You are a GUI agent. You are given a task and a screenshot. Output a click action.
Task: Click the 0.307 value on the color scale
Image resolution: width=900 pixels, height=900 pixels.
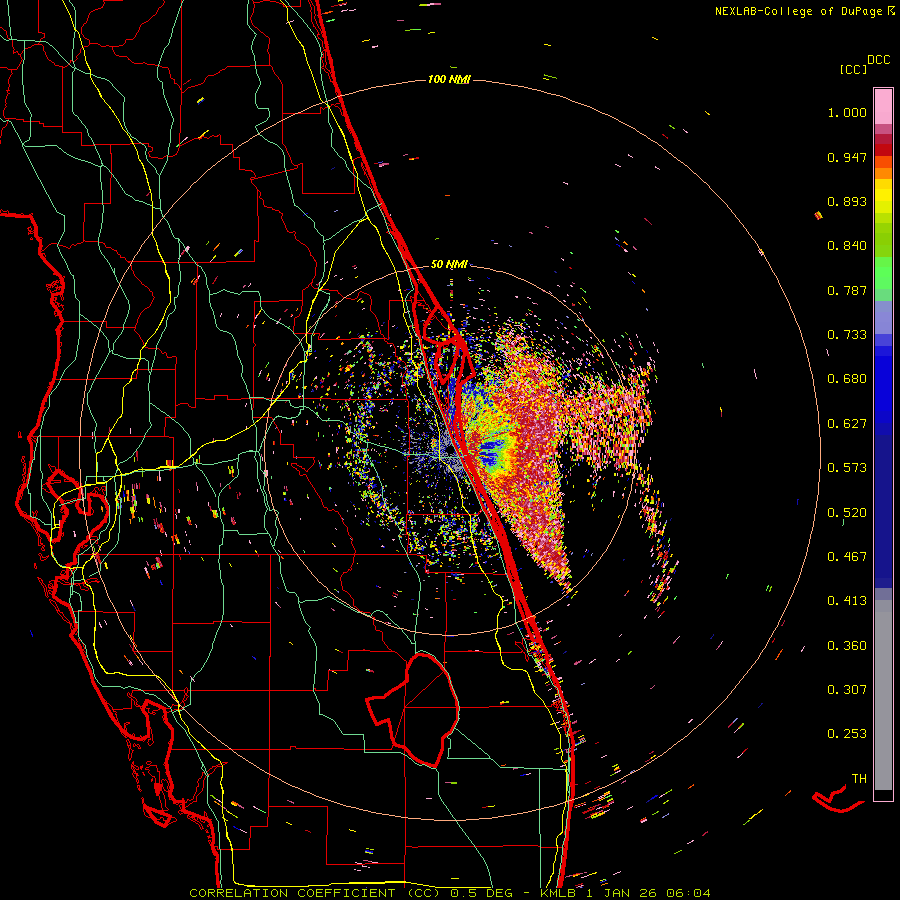847,690
